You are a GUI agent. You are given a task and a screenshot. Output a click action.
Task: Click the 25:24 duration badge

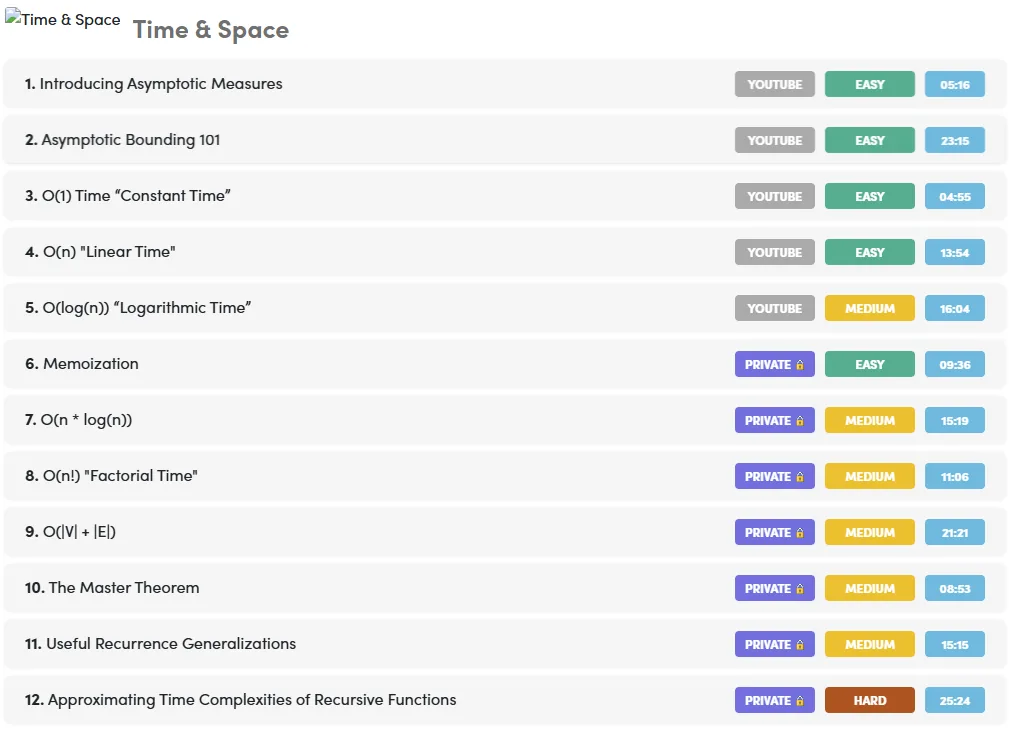coord(954,700)
